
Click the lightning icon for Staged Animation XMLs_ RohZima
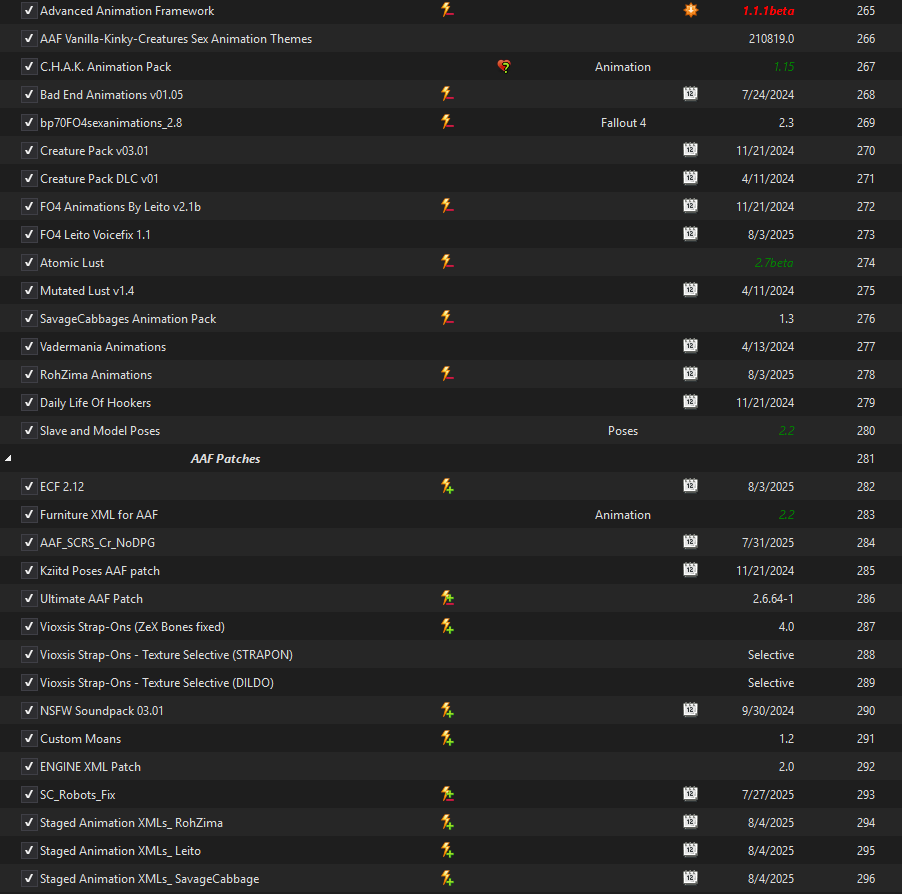447,822
